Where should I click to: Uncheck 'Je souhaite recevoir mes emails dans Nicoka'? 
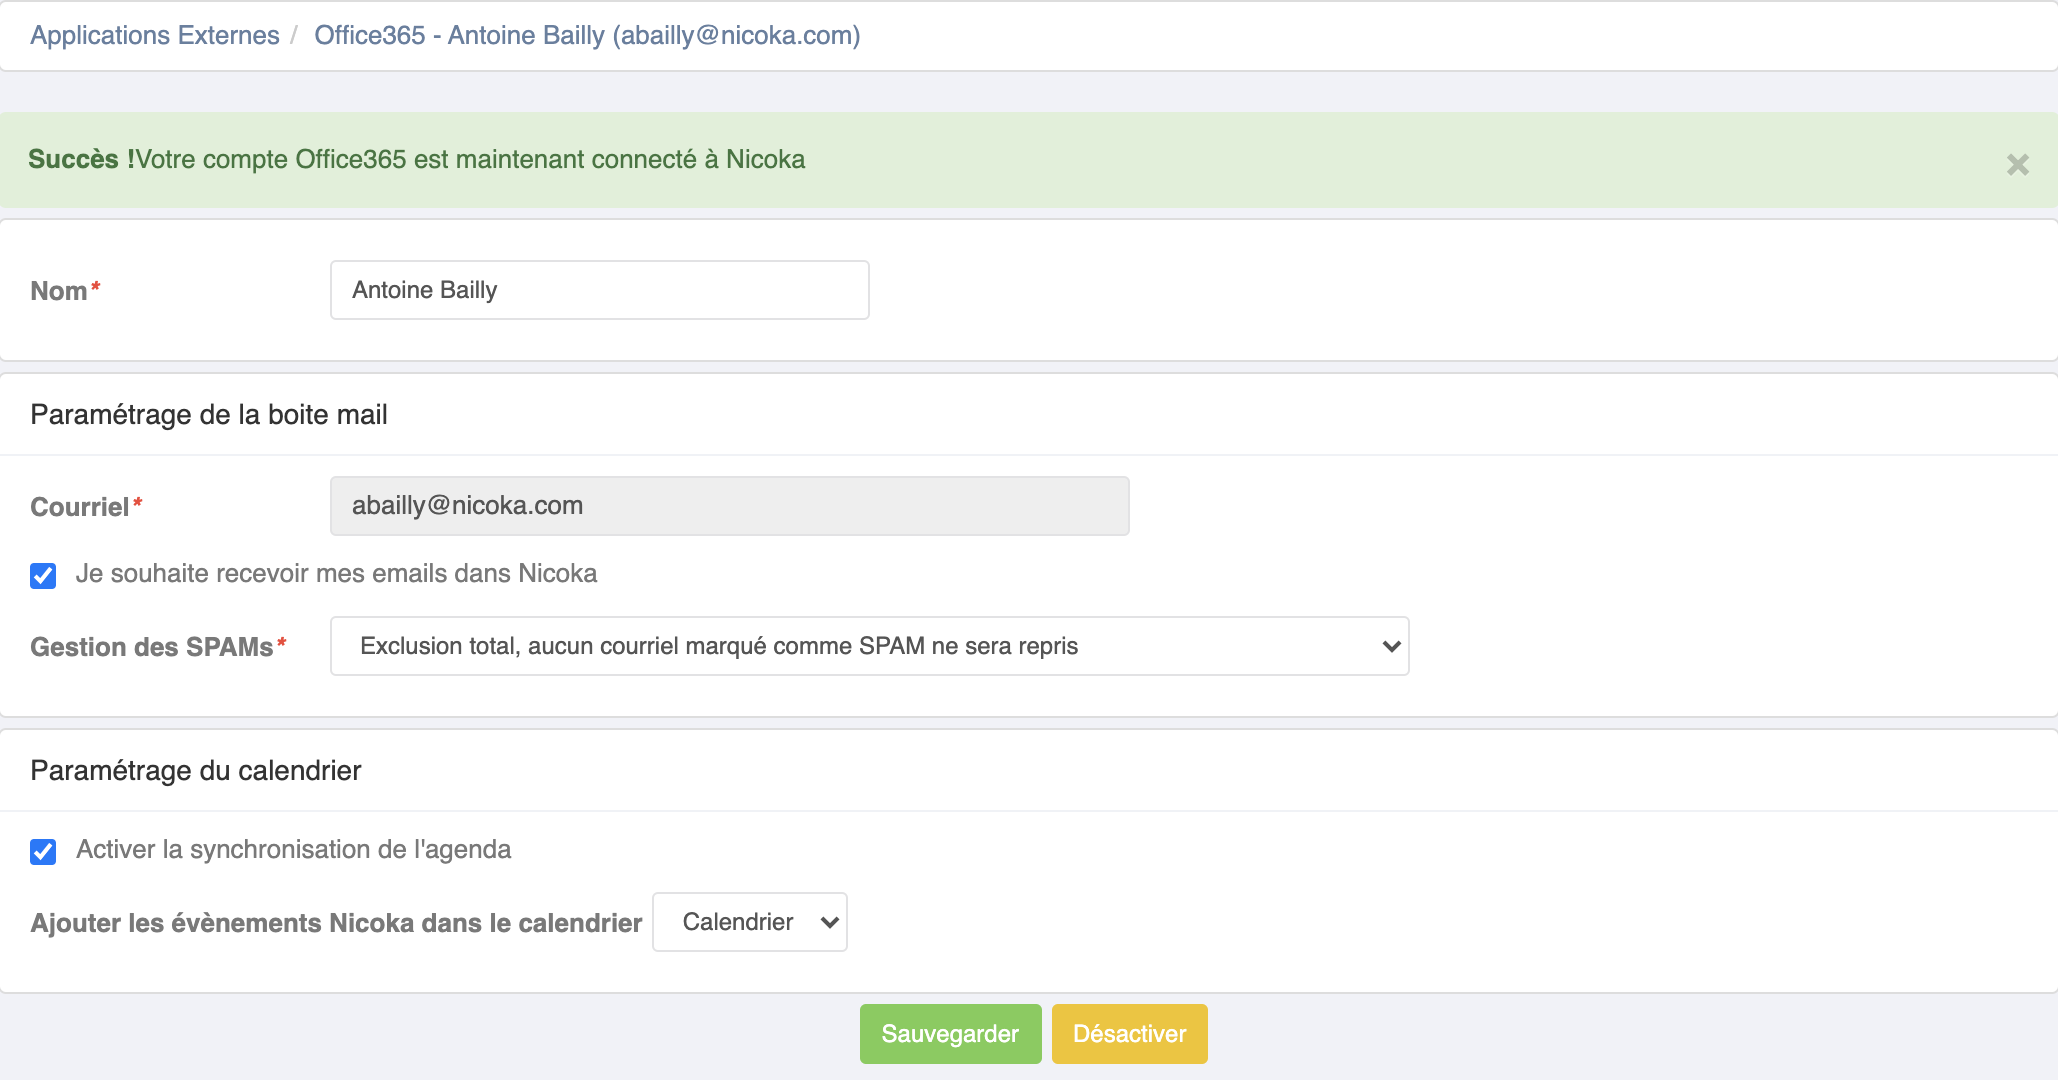click(43, 575)
